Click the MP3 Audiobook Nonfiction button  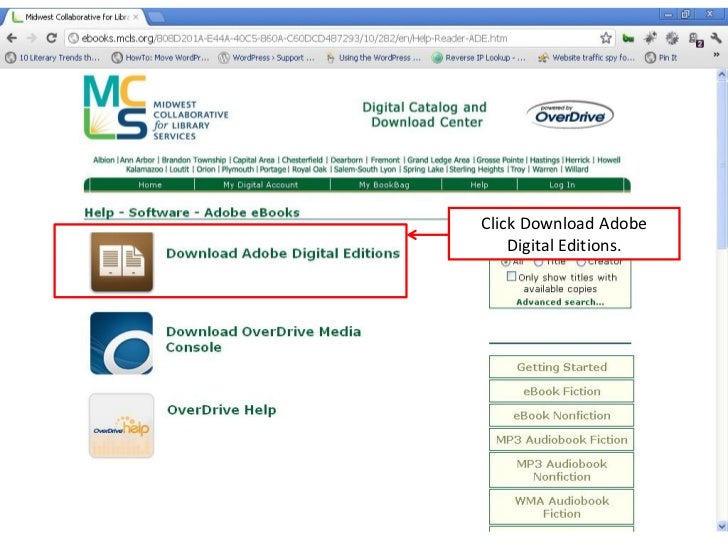(561, 470)
